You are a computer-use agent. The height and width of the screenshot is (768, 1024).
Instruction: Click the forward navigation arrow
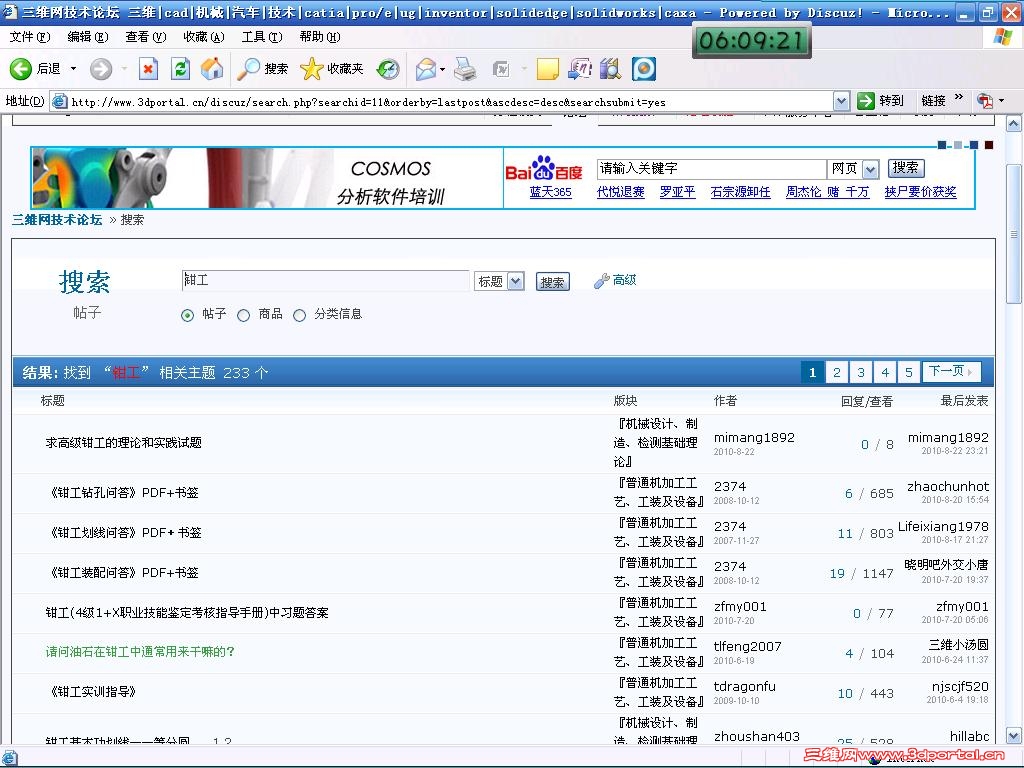(x=101, y=69)
